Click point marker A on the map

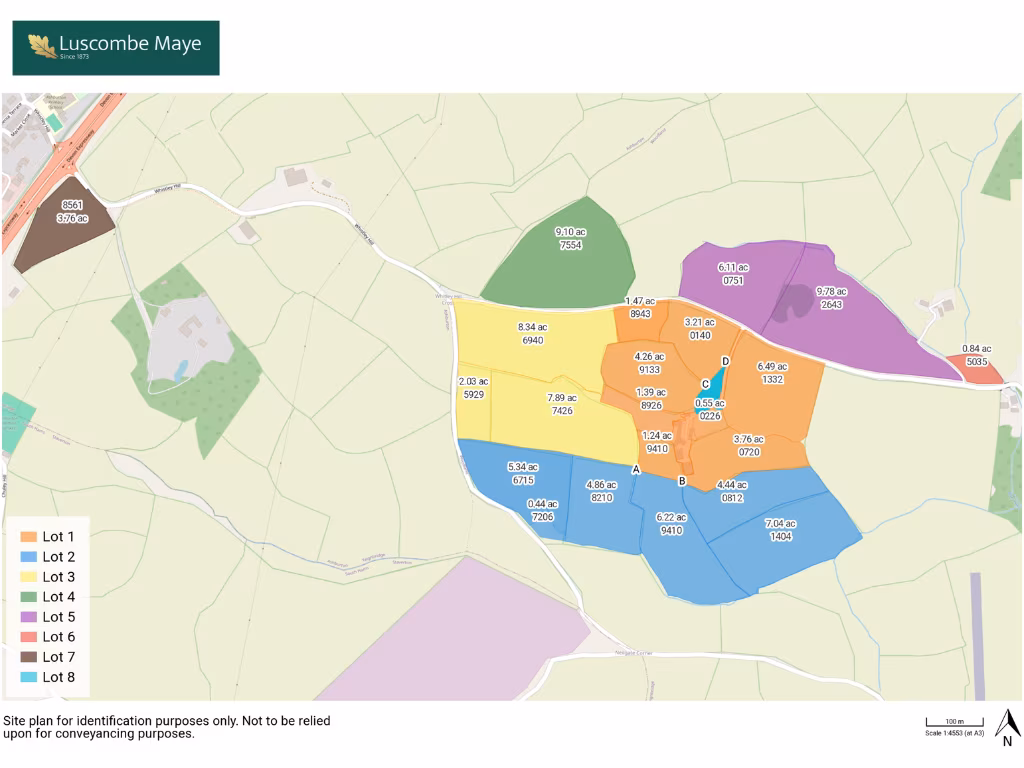click(635, 469)
